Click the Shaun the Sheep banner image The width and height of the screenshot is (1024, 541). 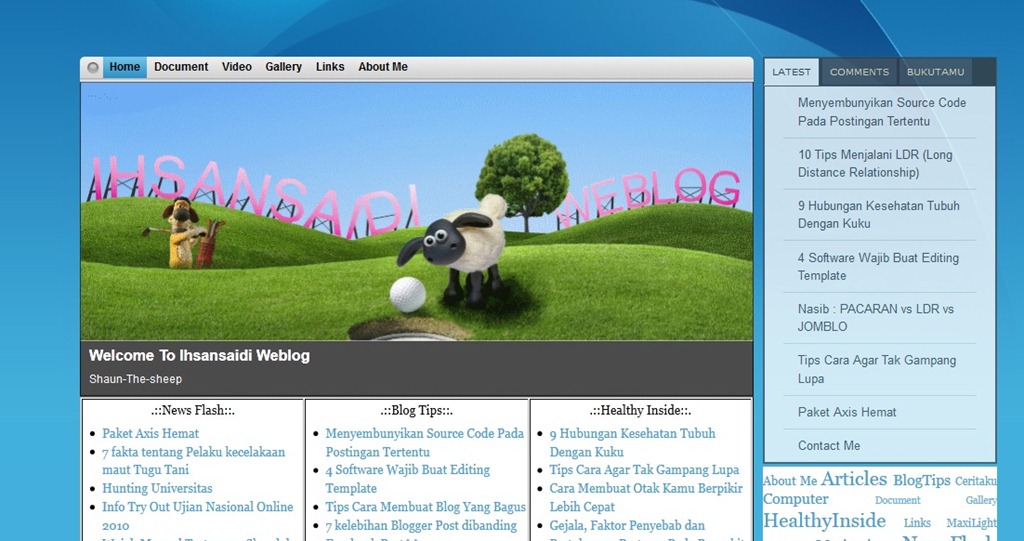[x=417, y=211]
